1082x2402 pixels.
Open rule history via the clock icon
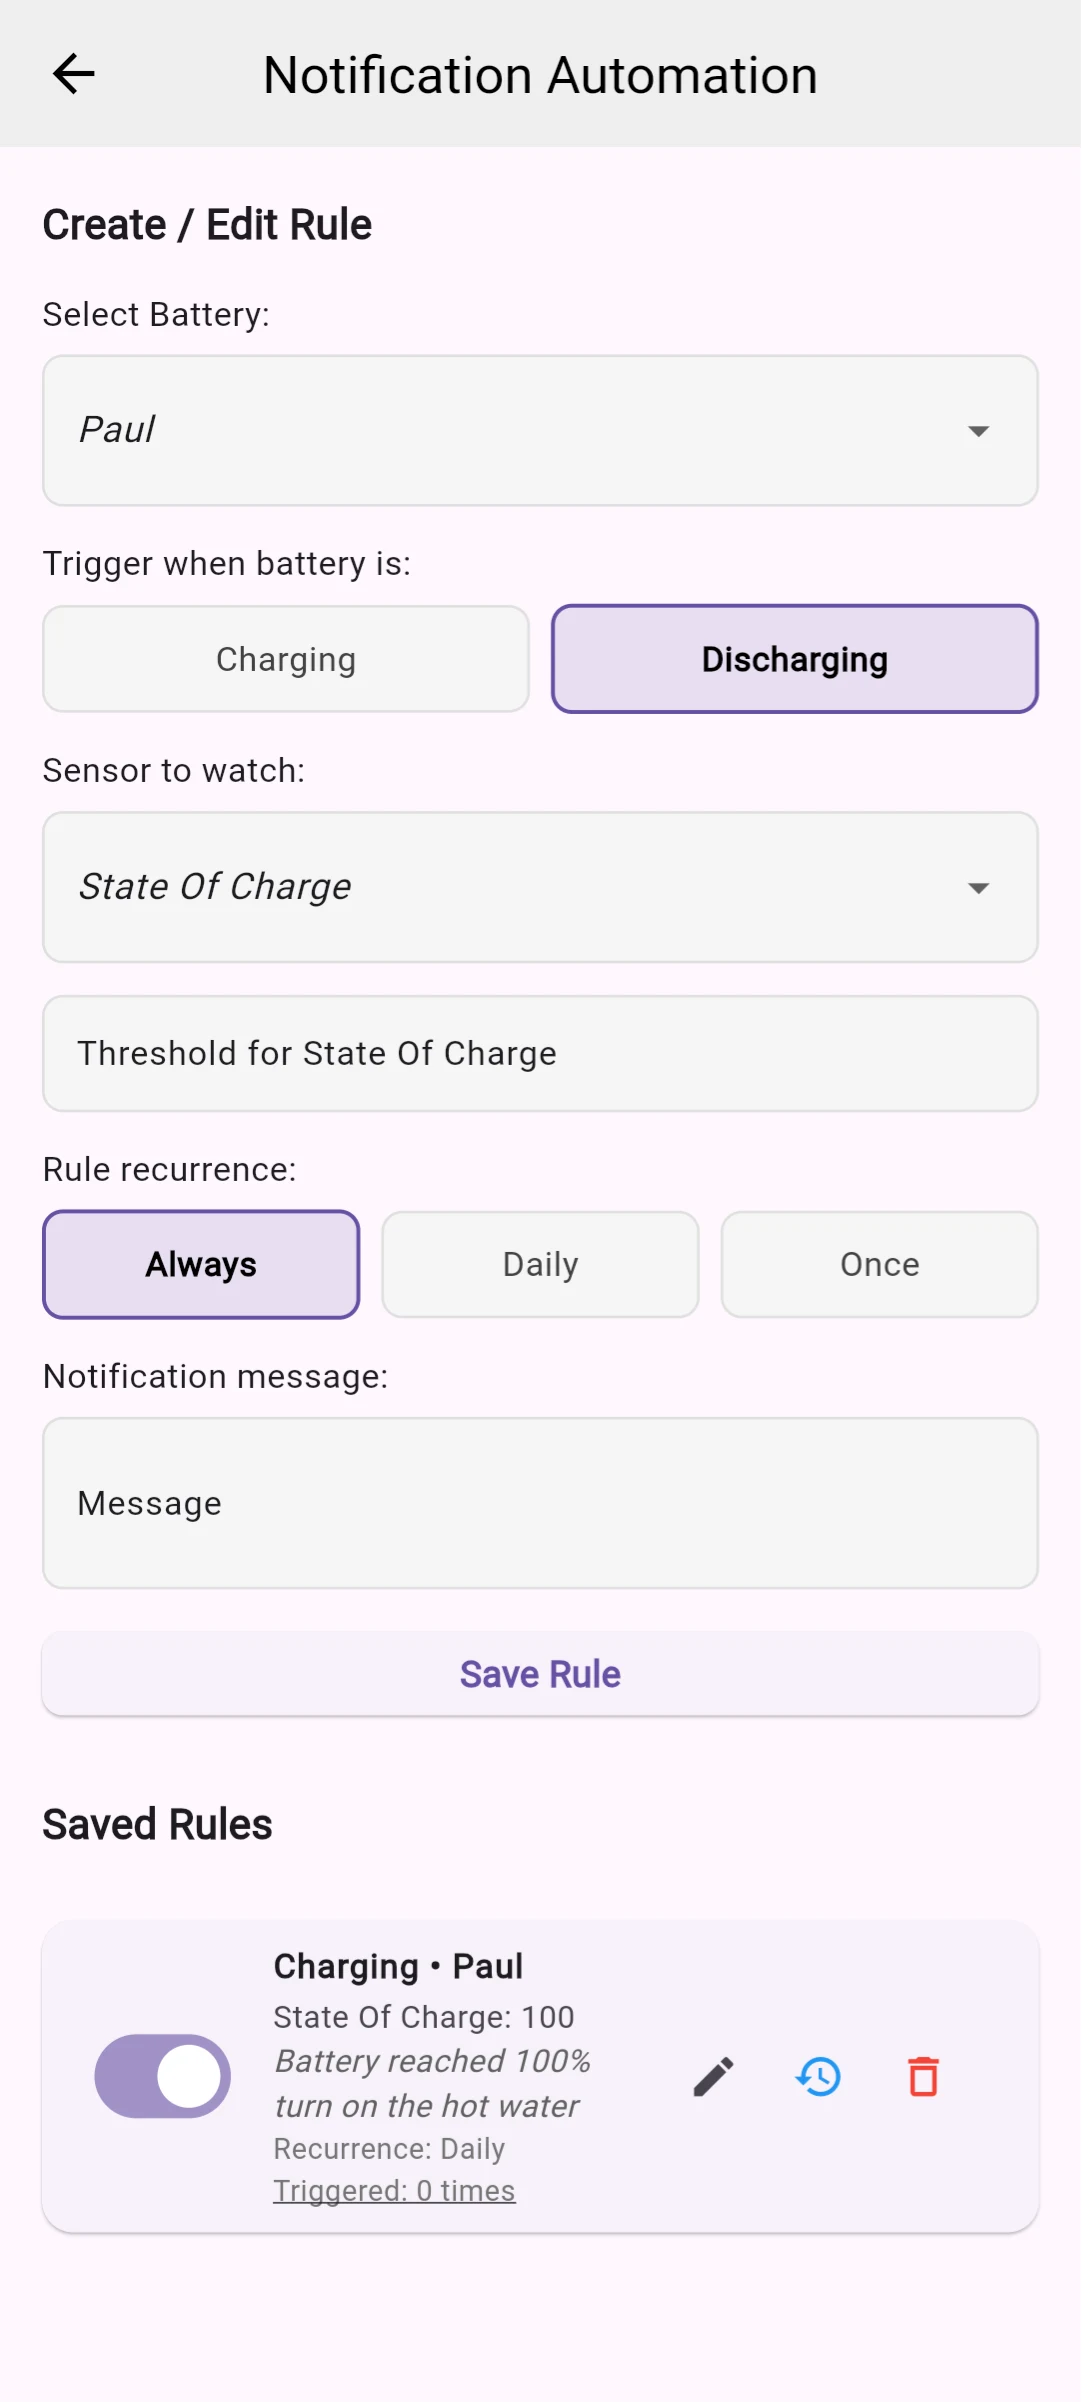tap(819, 2077)
